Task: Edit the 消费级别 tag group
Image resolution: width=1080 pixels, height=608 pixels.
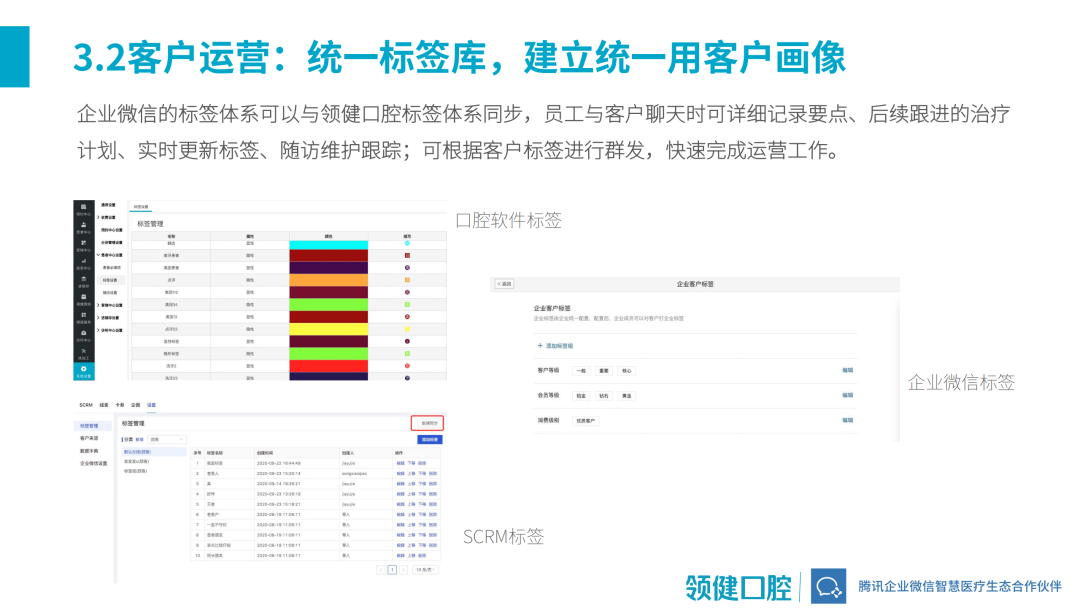Action: [847, 420]
